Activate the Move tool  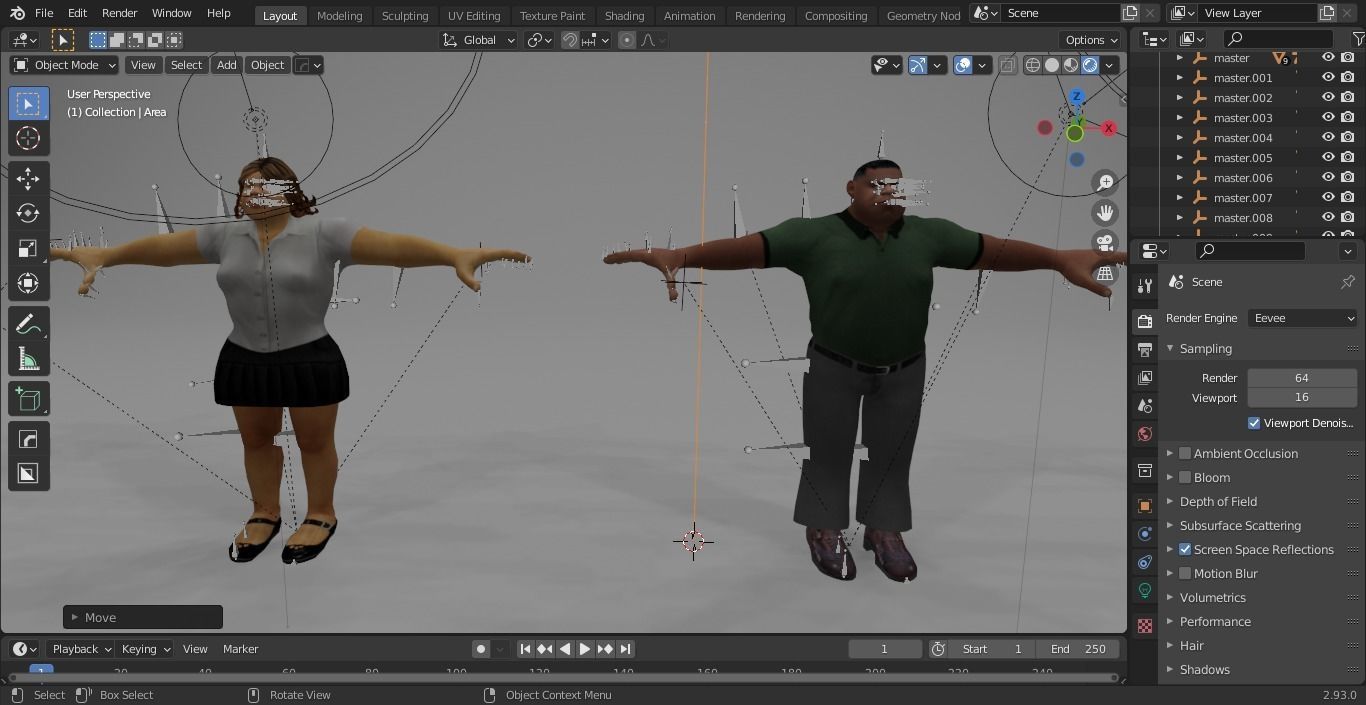28,178
